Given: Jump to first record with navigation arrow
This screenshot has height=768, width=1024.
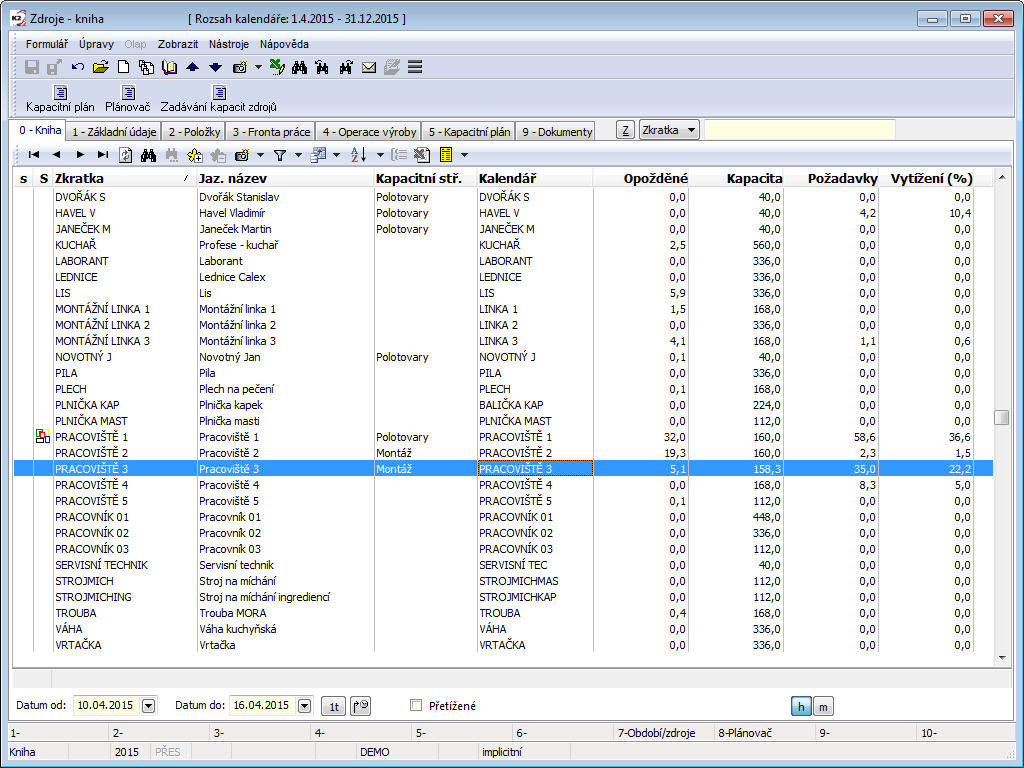Looking at the screenshot, I should click(34, 155).
